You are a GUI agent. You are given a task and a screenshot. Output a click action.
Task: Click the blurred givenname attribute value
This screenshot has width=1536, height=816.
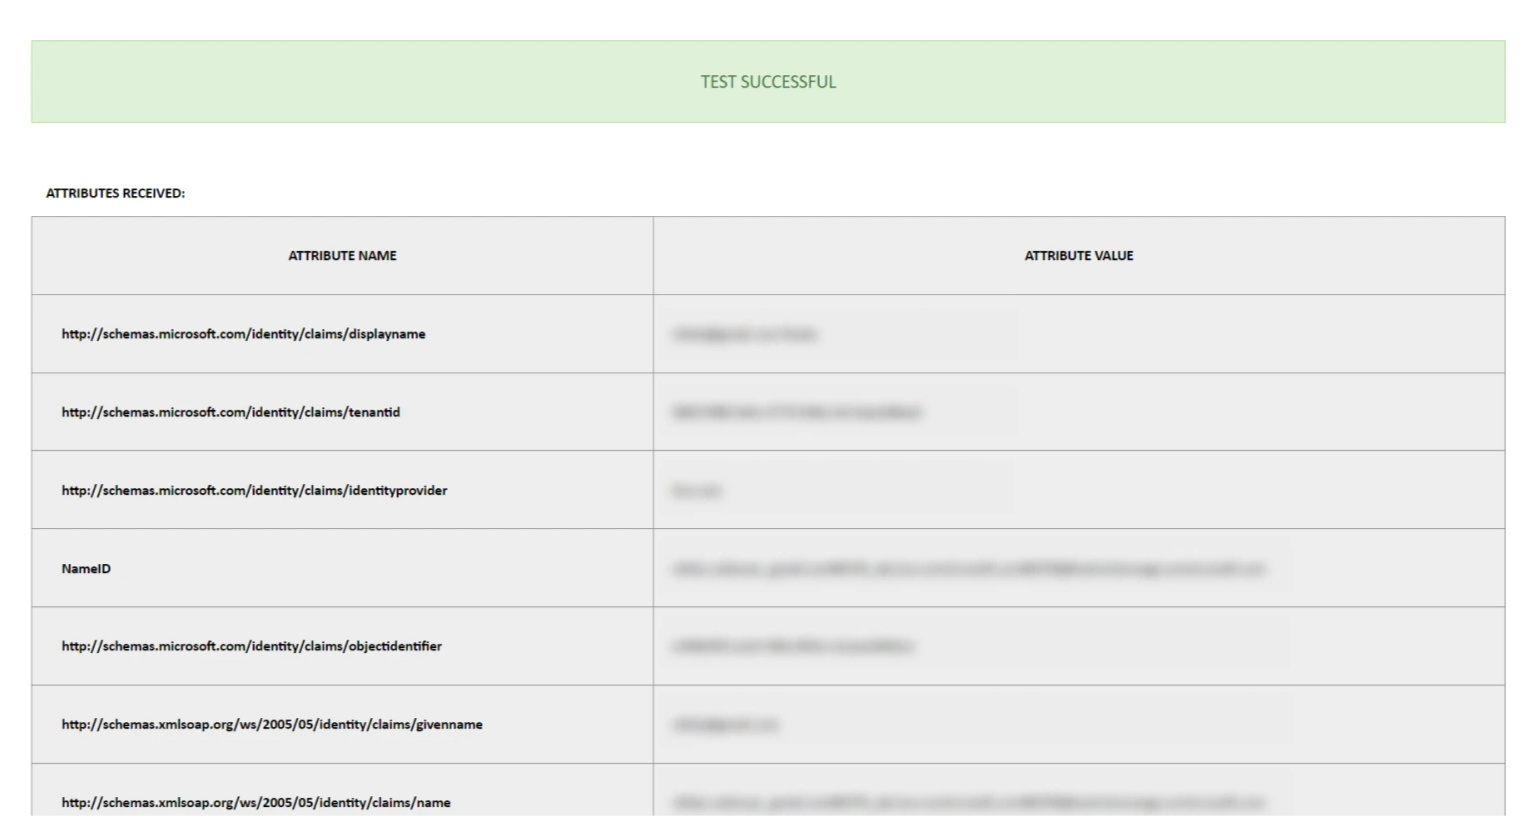click(x=725, y=724)
